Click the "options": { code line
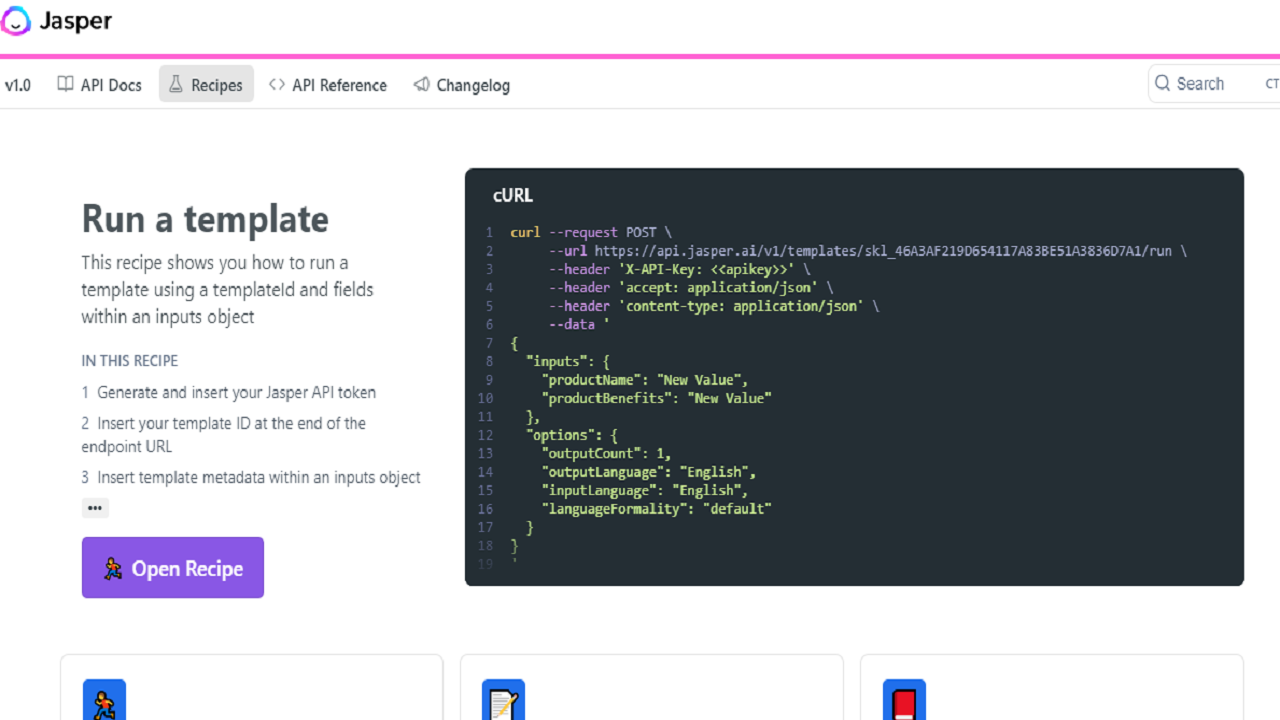The width and height of the screenshot is (1280, 720). [x=572, y=435]
